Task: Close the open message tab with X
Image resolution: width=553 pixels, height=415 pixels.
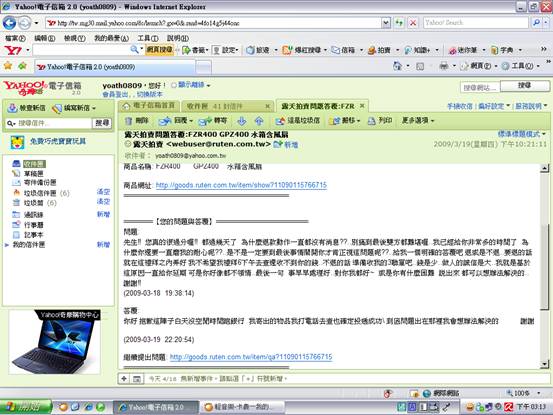Action: click(x=362, y=106)
